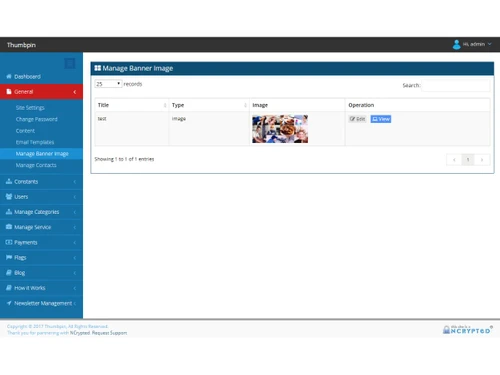Open Manage Contacts in the sidebar
Image resolution: width=500 pixels, height=375 pixels.
[36, 165]
